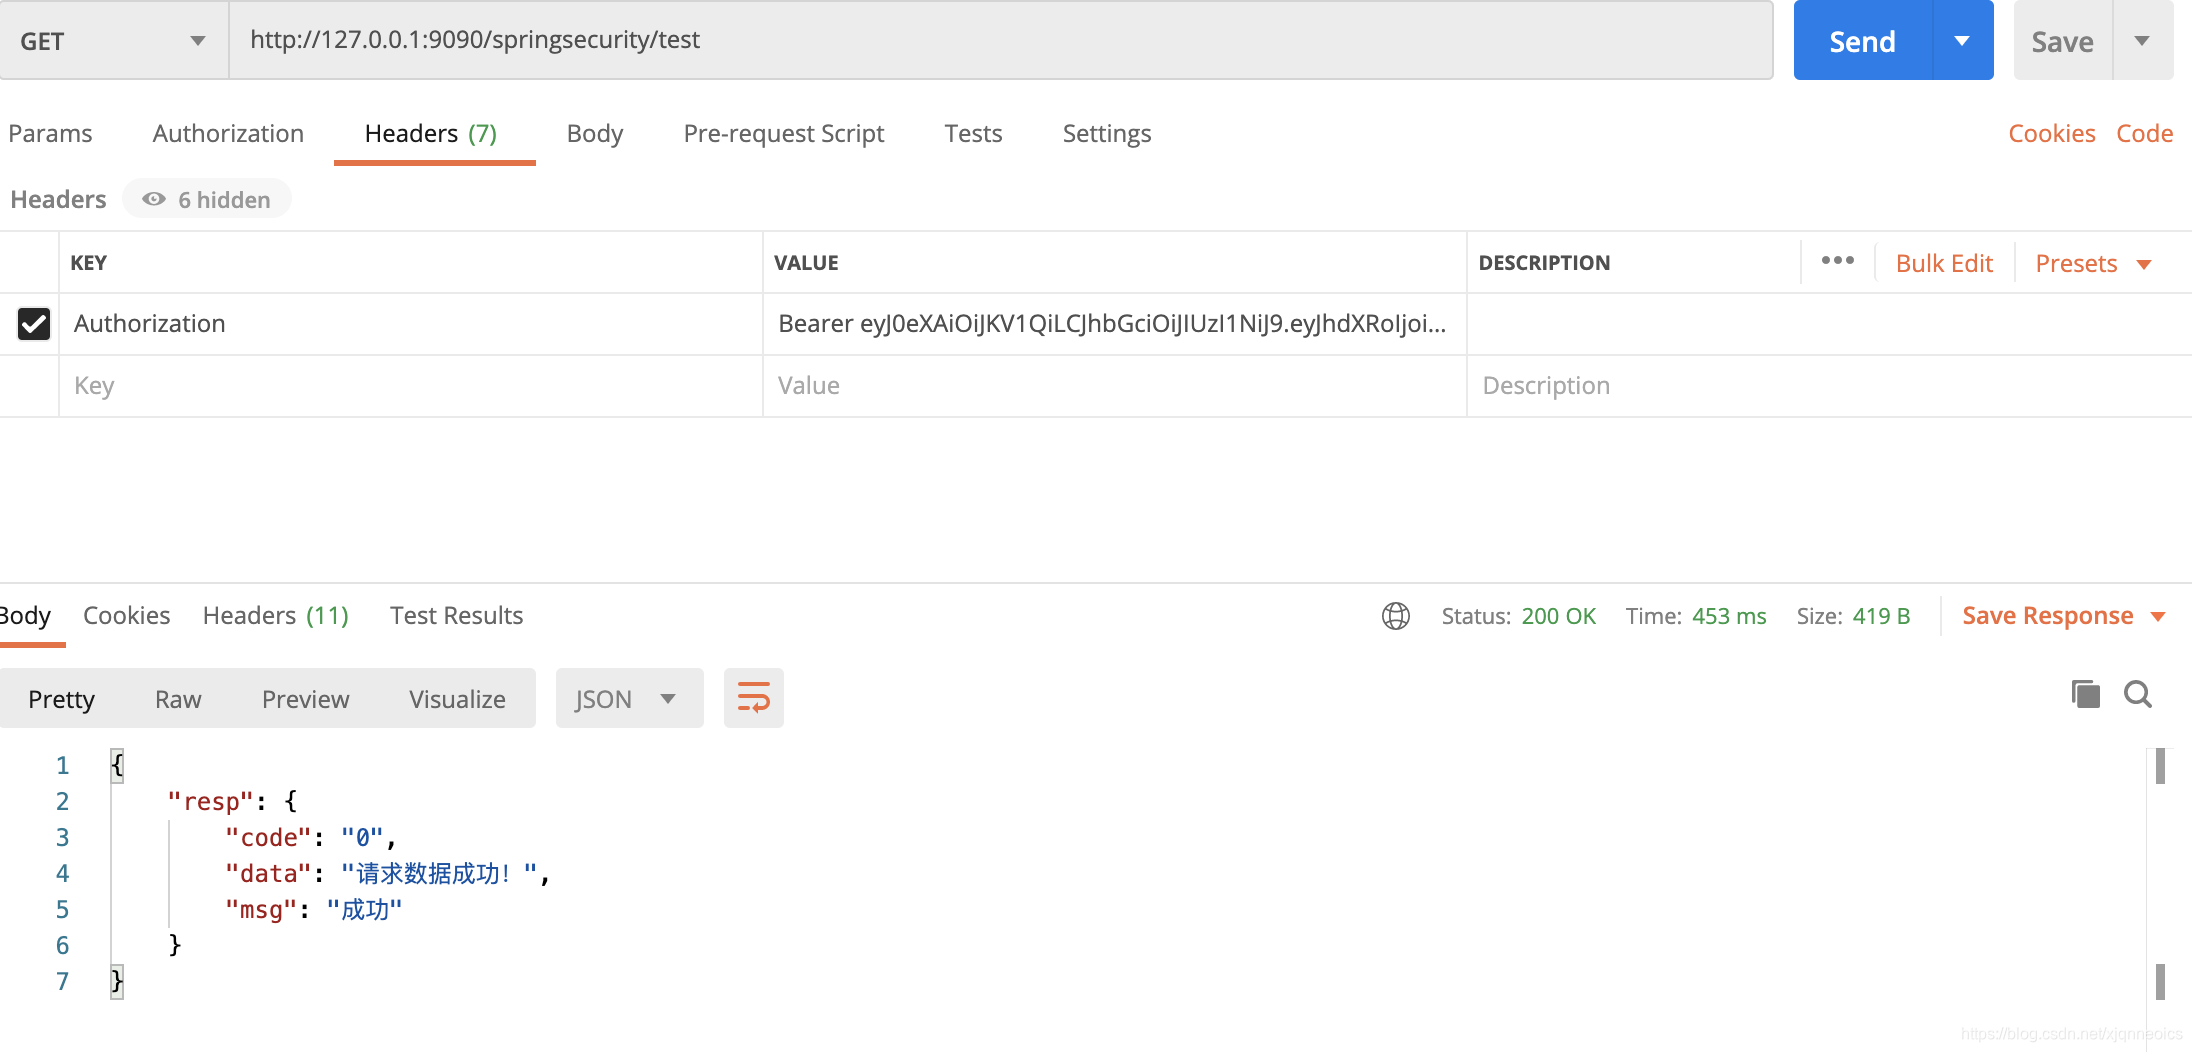This screenshot has width=2192, height=1052.
Task: Toggle line wrapping for the response body
Action: (753, 698)
